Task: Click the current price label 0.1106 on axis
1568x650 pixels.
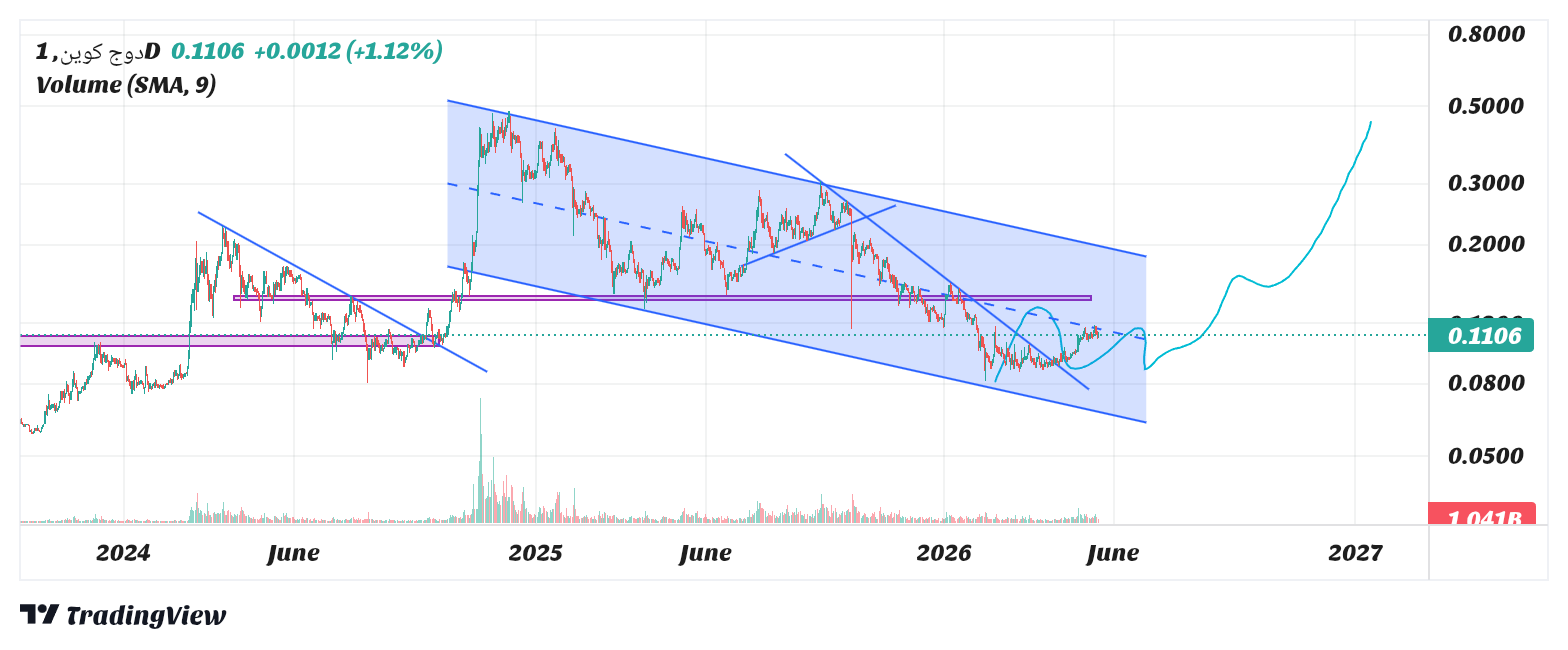Action: pyautogui.click(x=1480, y=336)
